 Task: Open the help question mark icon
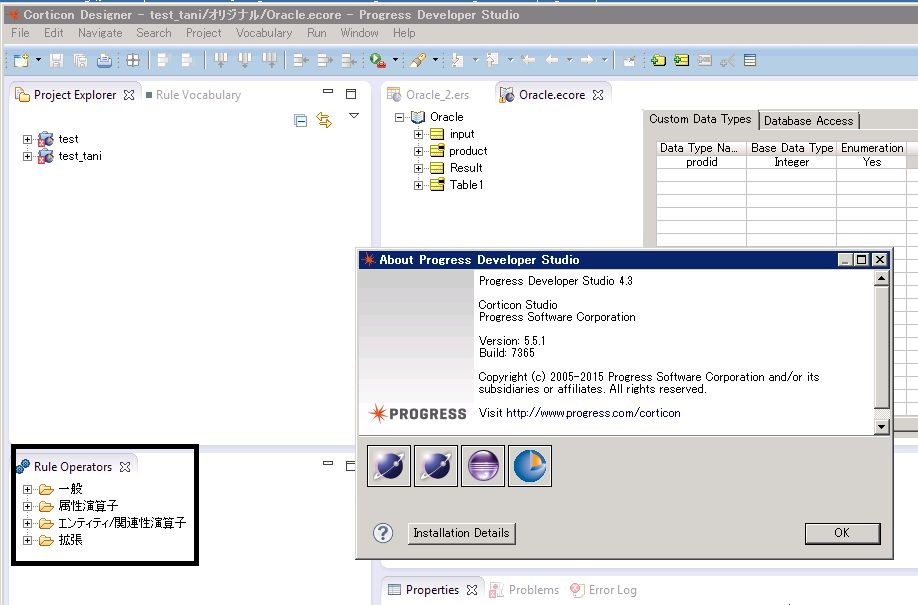tap(383, 533)
